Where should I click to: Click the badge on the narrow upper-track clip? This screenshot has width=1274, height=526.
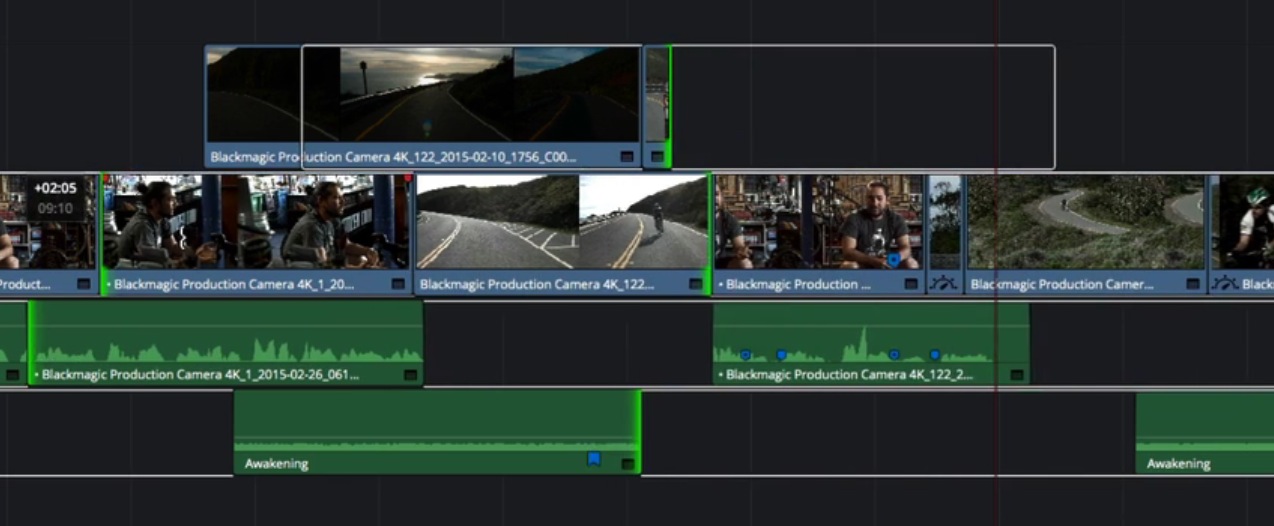657,157
